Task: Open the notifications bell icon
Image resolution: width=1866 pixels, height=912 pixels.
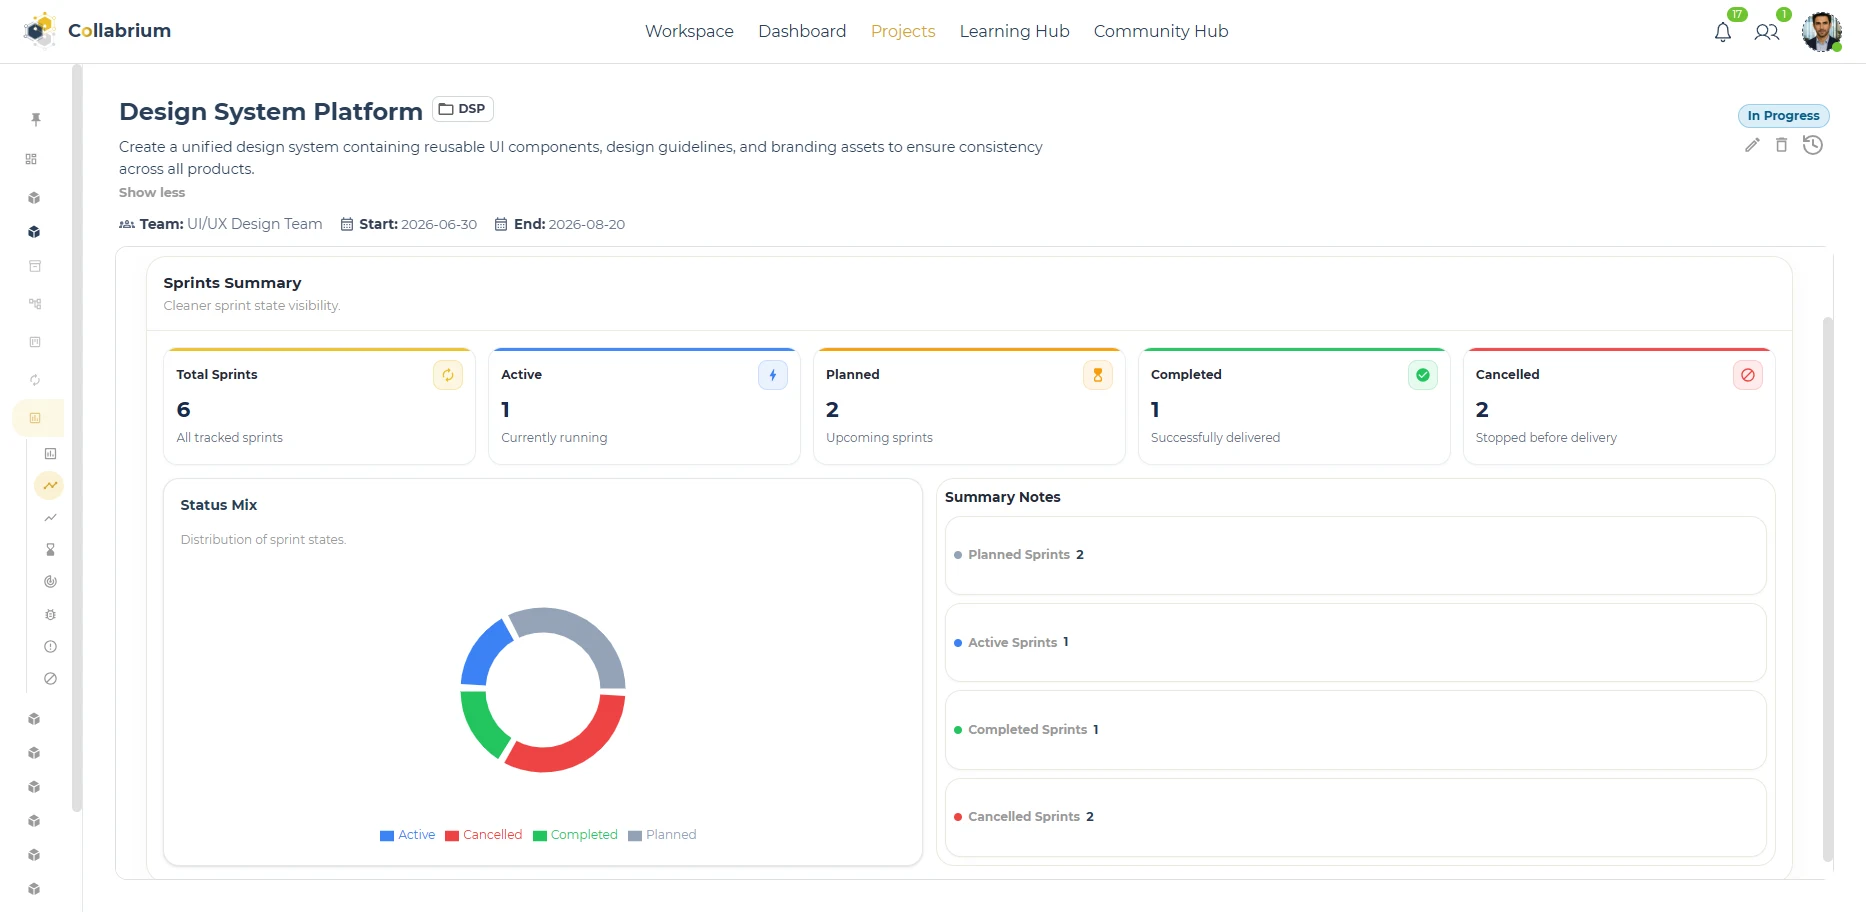Action: pyautogui.click(x=1723, y=32)
